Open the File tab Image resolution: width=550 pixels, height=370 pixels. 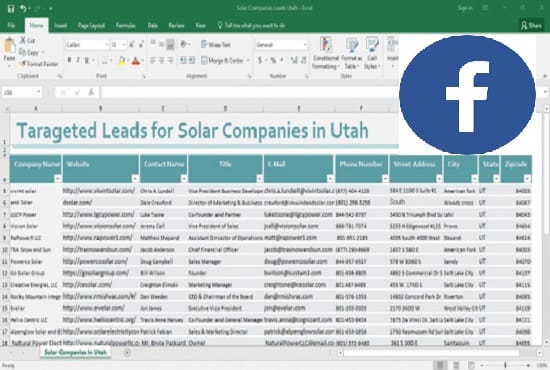click(x=11, y=25)
